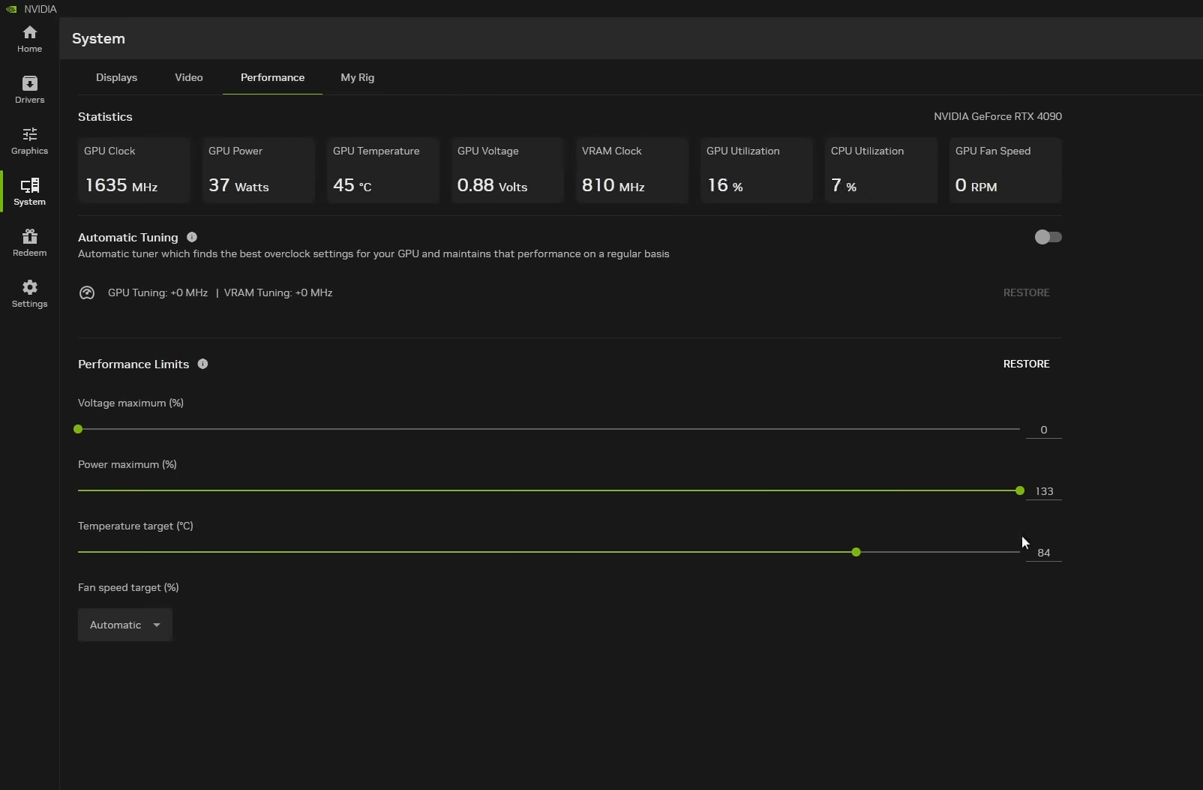Click the Power maximum slider handle
The image size is (1203, 790).
[1019, 491]
